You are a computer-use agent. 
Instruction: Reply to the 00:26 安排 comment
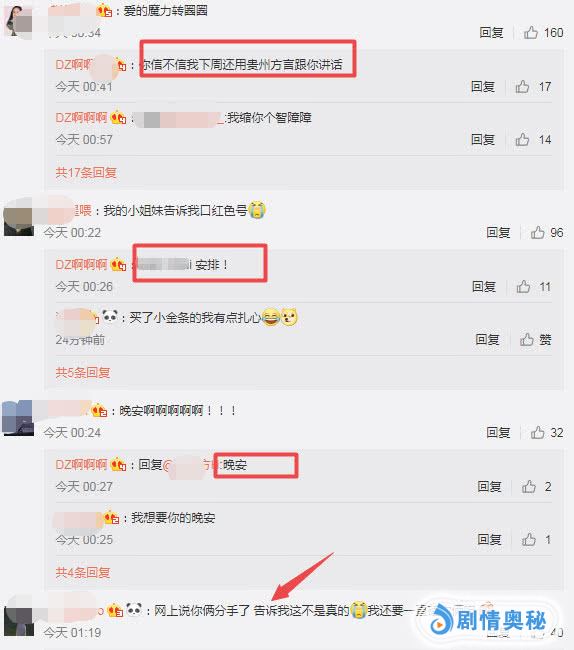point(484,286)
